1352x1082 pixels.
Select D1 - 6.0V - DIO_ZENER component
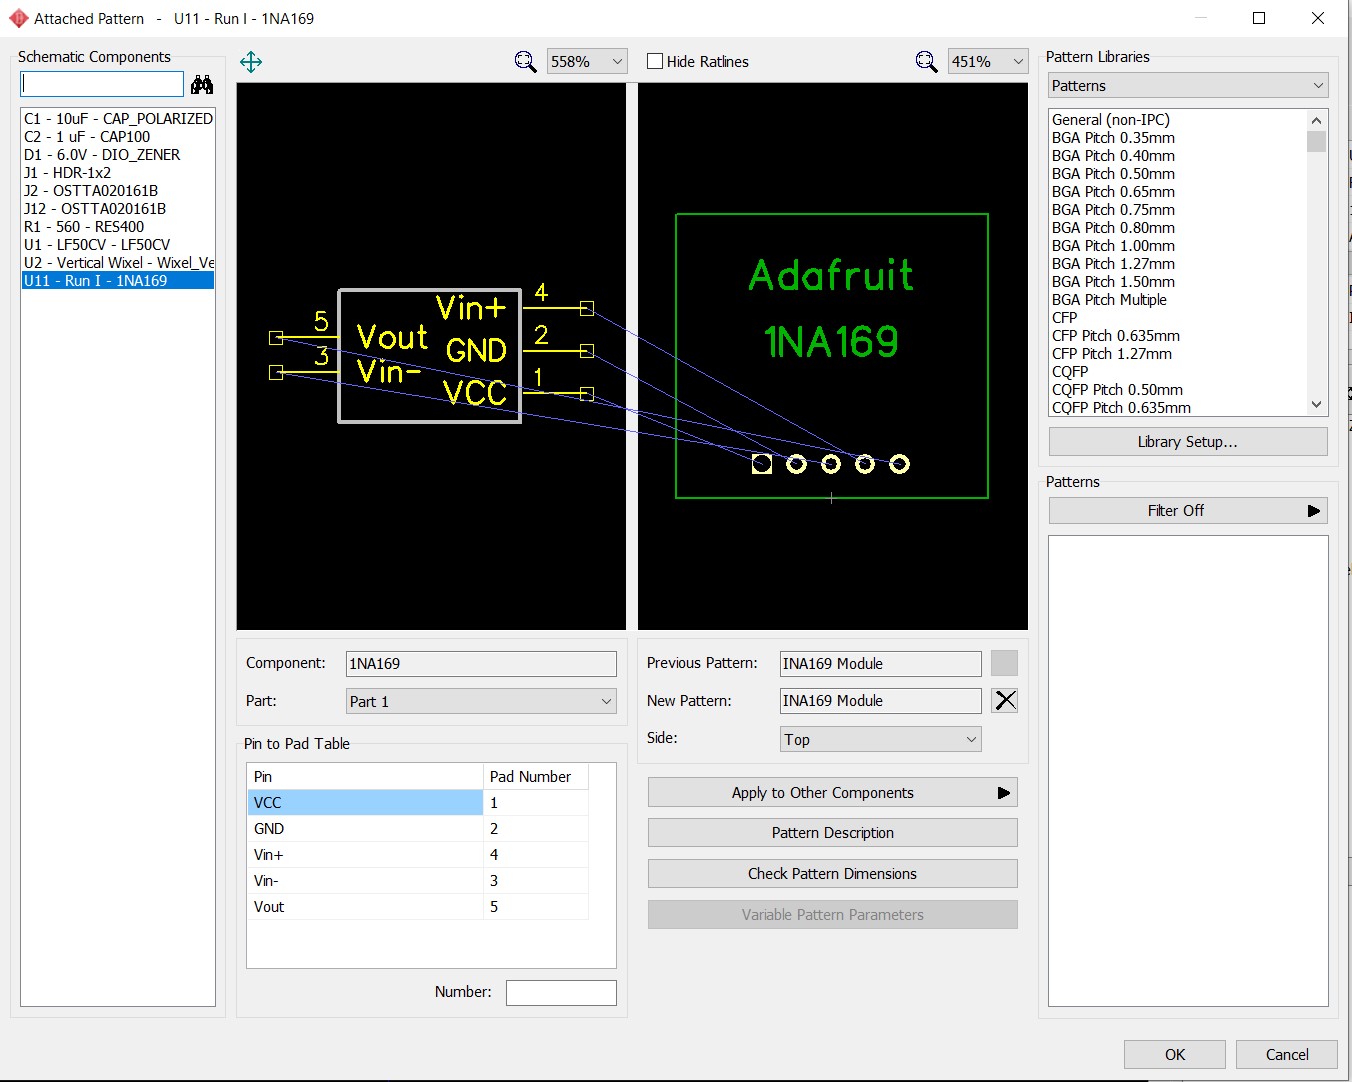click(x=118, y=155)
